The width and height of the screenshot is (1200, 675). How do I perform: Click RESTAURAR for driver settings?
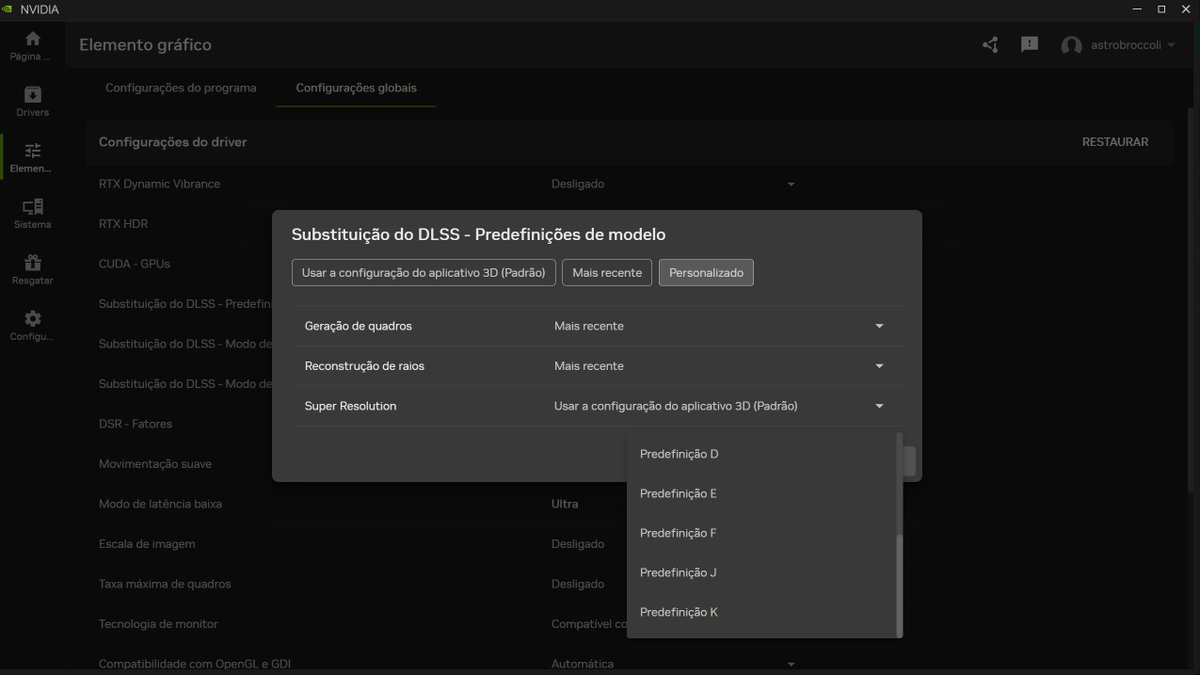pyautogui.click(x=1115, y=142)
